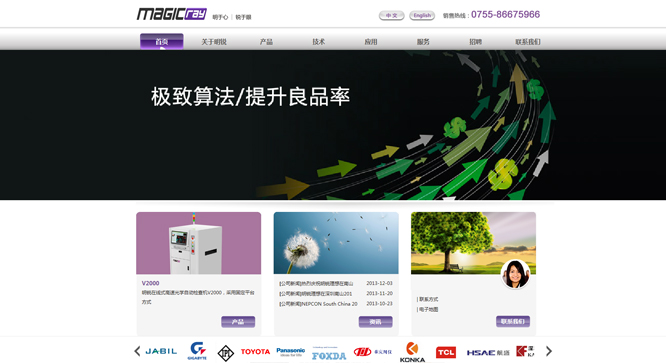Image resolution: width=666 pixels, height=363 pixels.
Task: Open the dandelion news image
Action: 336,243
